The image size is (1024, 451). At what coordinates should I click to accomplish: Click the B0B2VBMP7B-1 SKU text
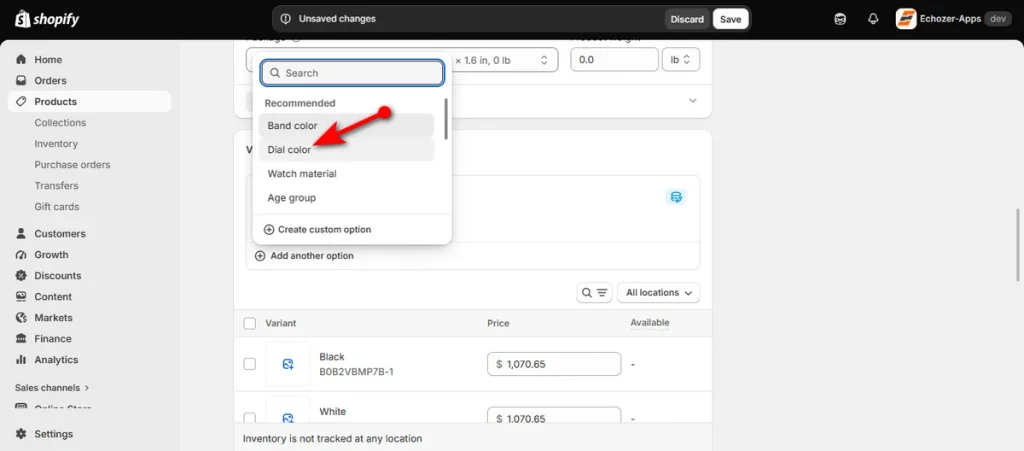click(357, 372)
